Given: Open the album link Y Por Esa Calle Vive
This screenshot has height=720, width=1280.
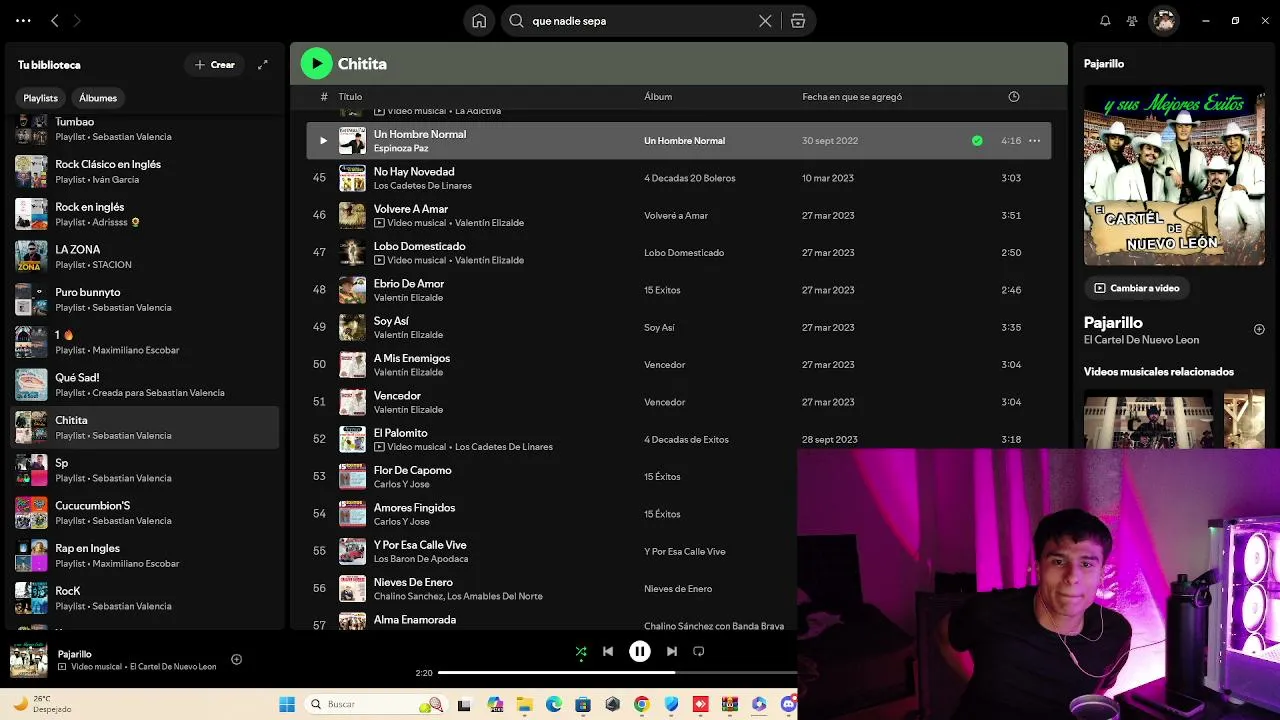Looking at the screenshot, I should [x=685, y=552].
